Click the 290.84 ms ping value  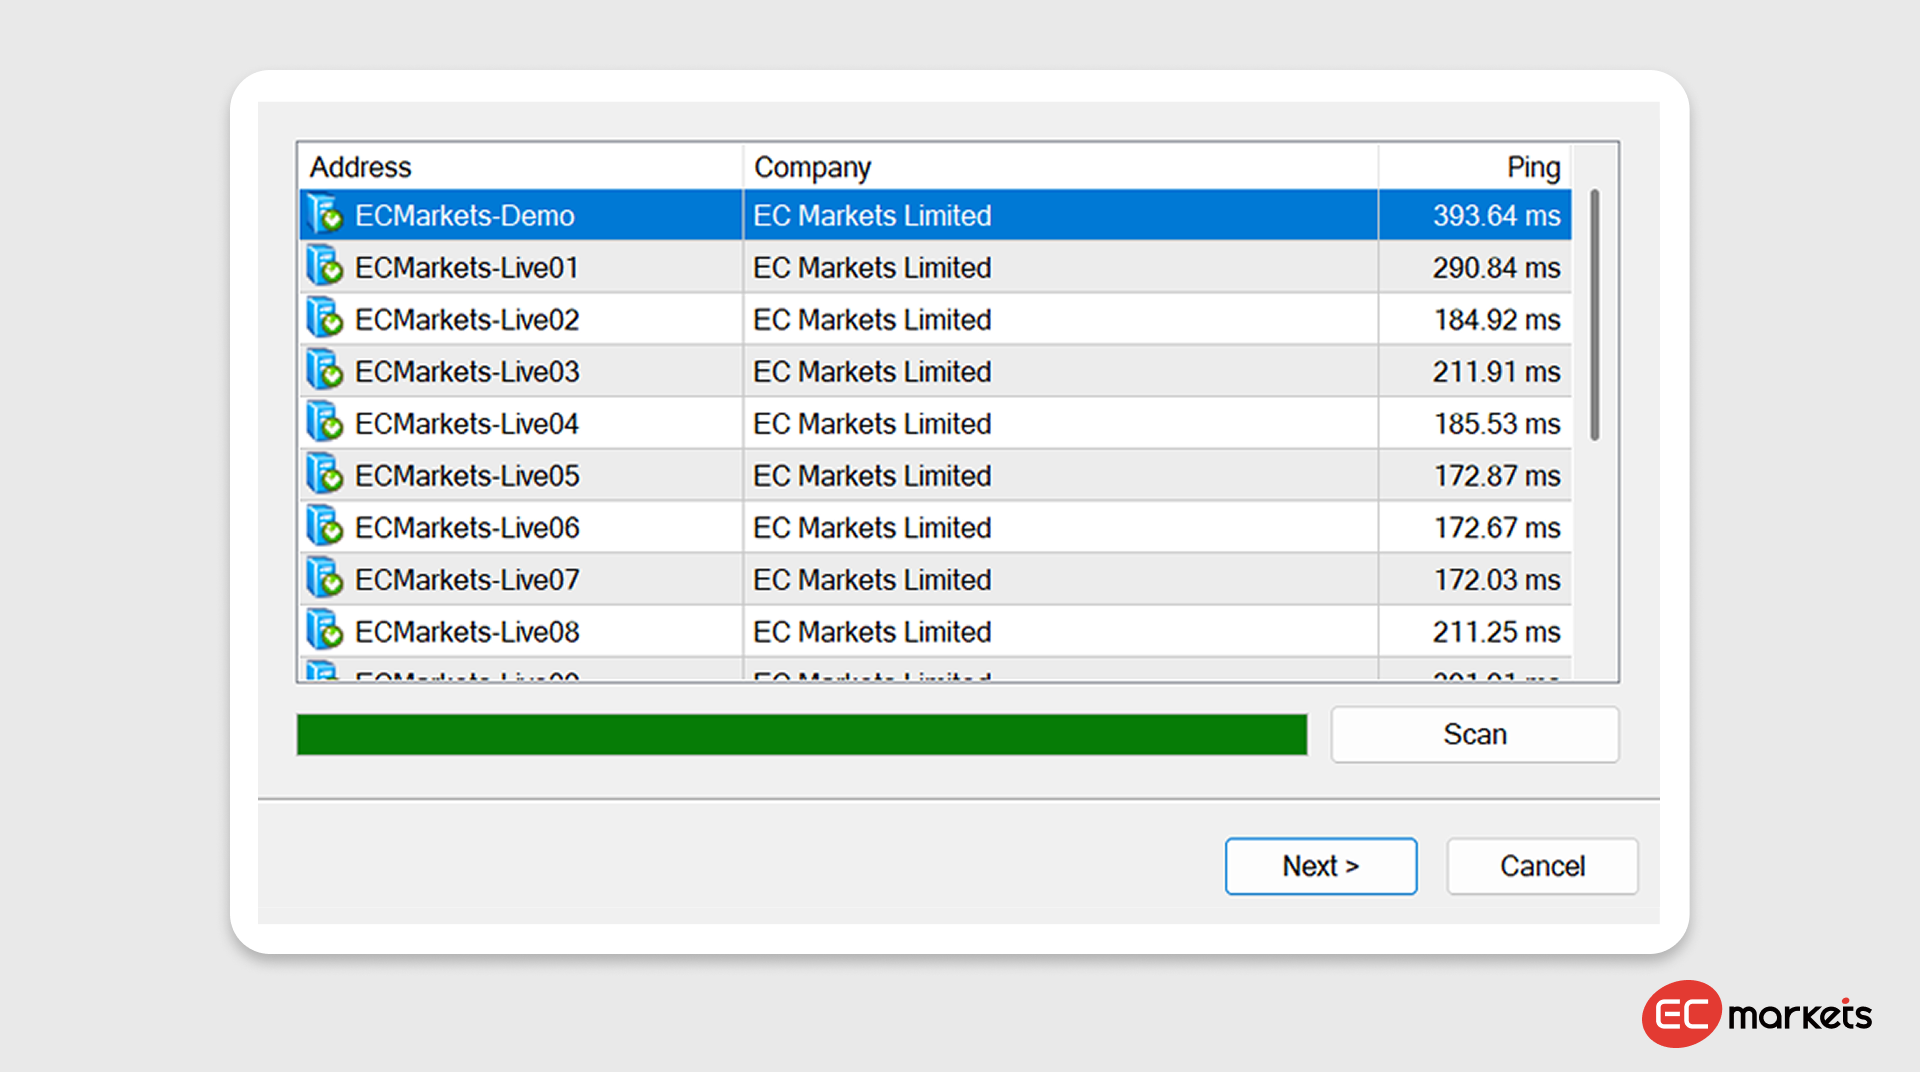click(x=1496, y=268)
